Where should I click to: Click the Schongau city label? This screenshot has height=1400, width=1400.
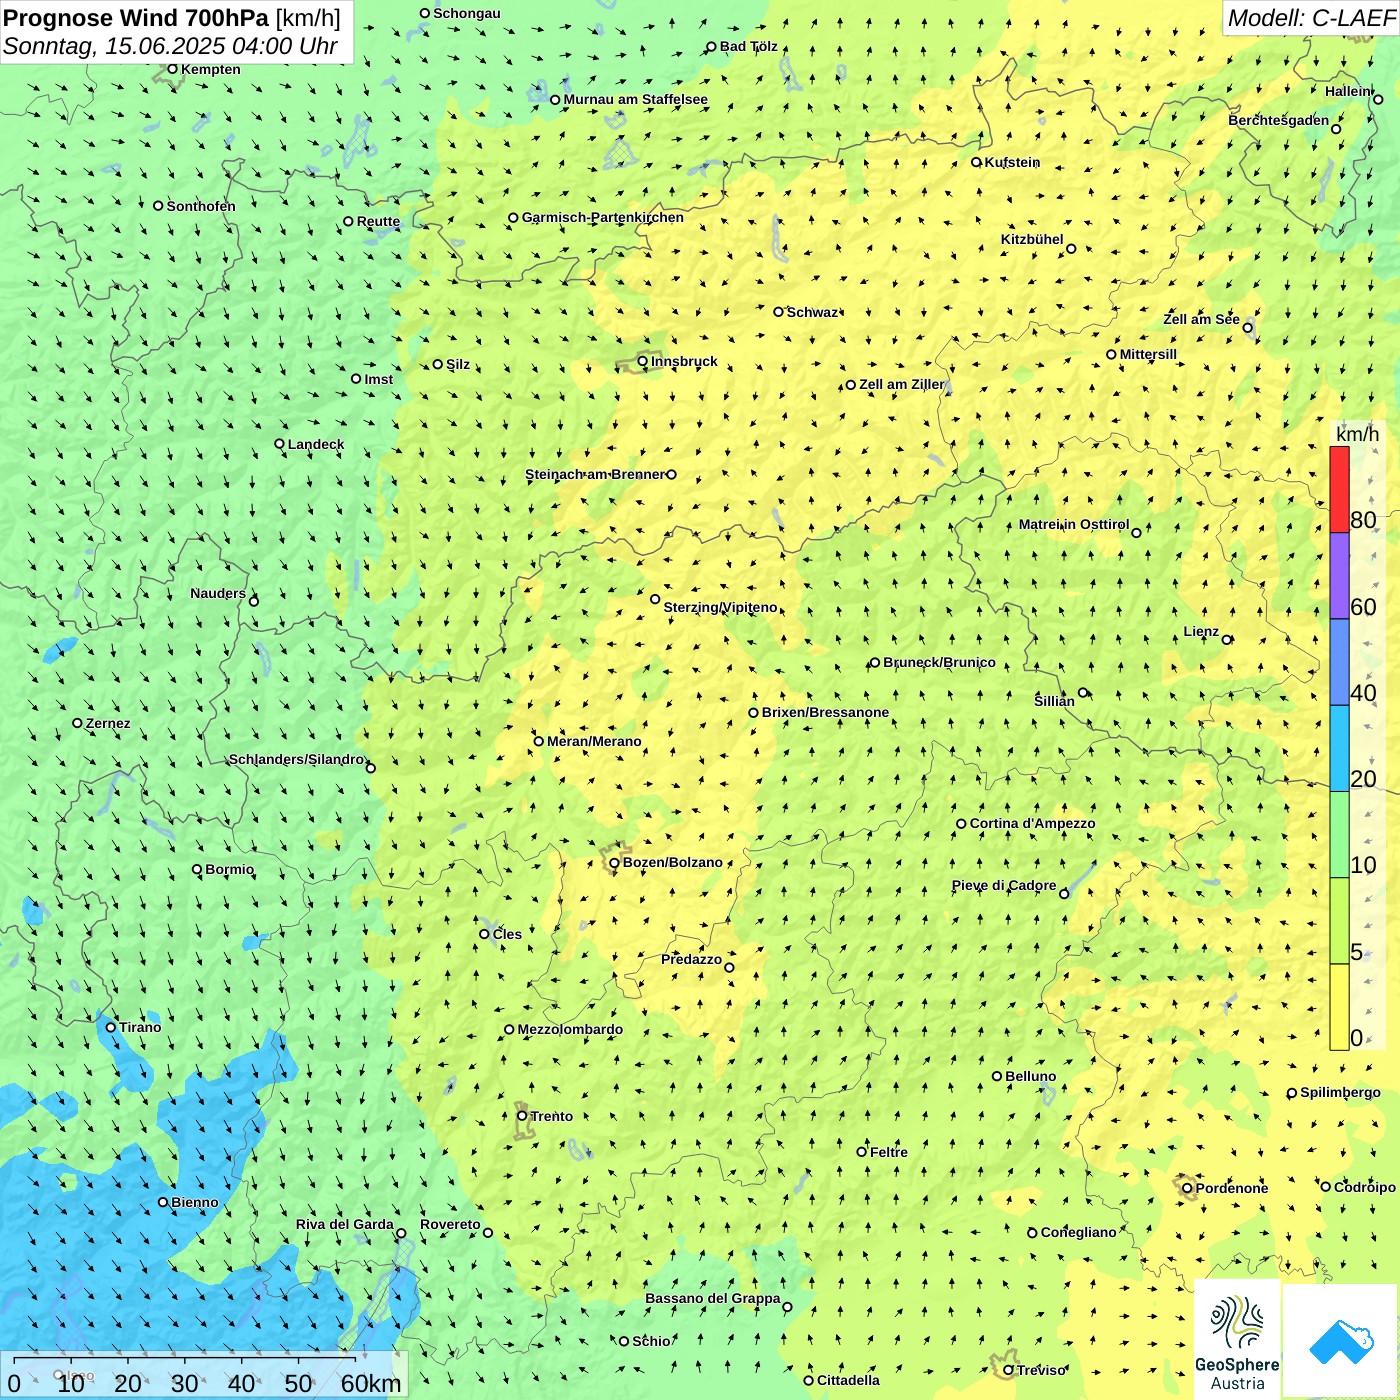point(466,13)
